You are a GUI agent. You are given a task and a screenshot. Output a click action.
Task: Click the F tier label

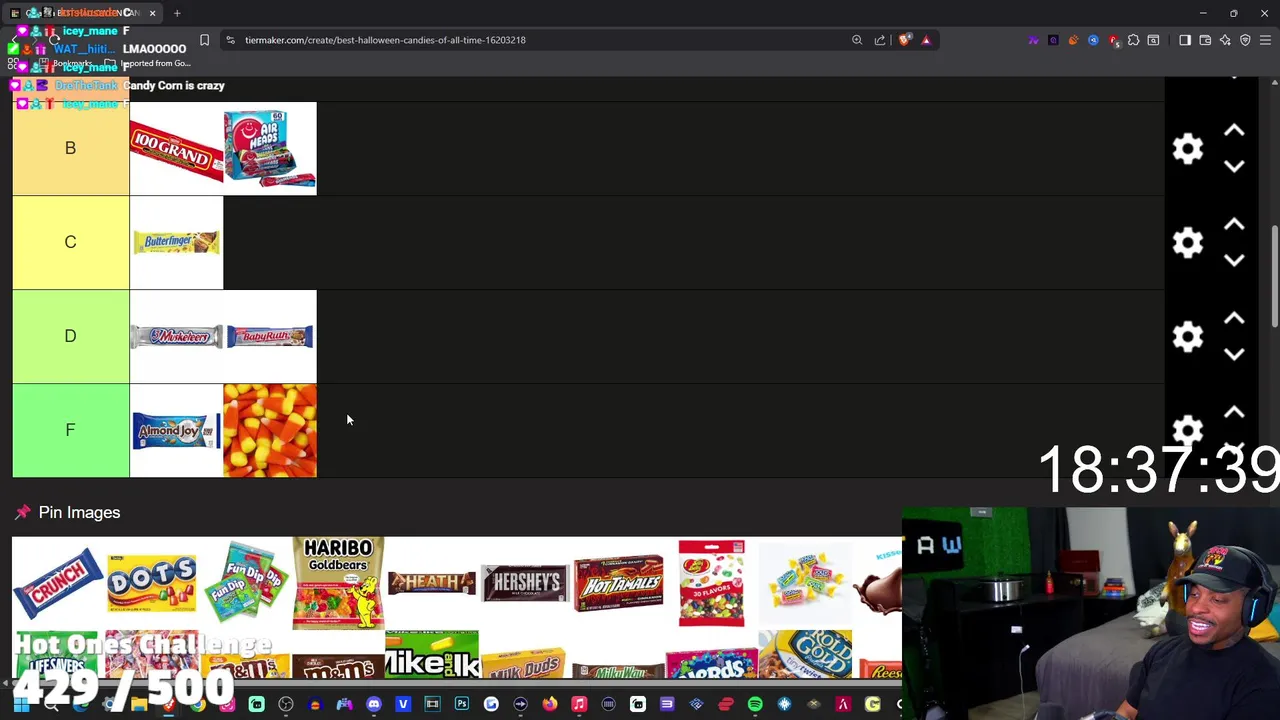tap(70, 430)
